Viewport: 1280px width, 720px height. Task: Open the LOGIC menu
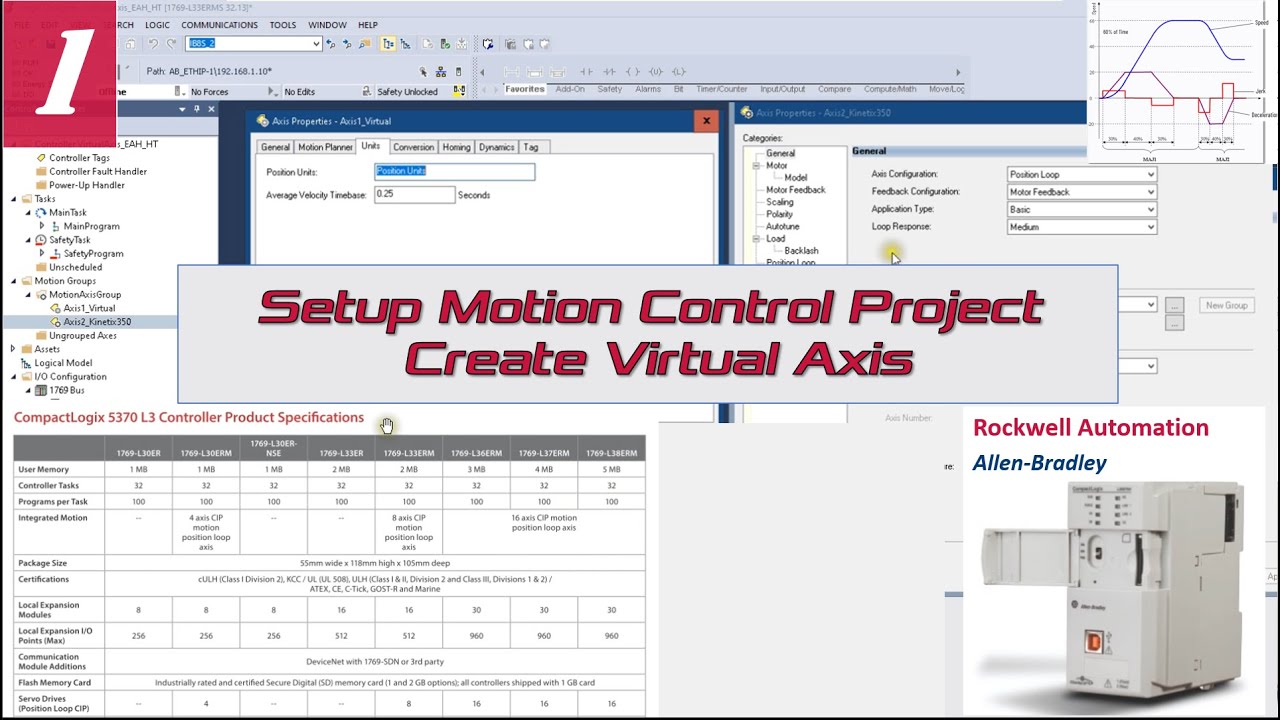pos(157,25)
